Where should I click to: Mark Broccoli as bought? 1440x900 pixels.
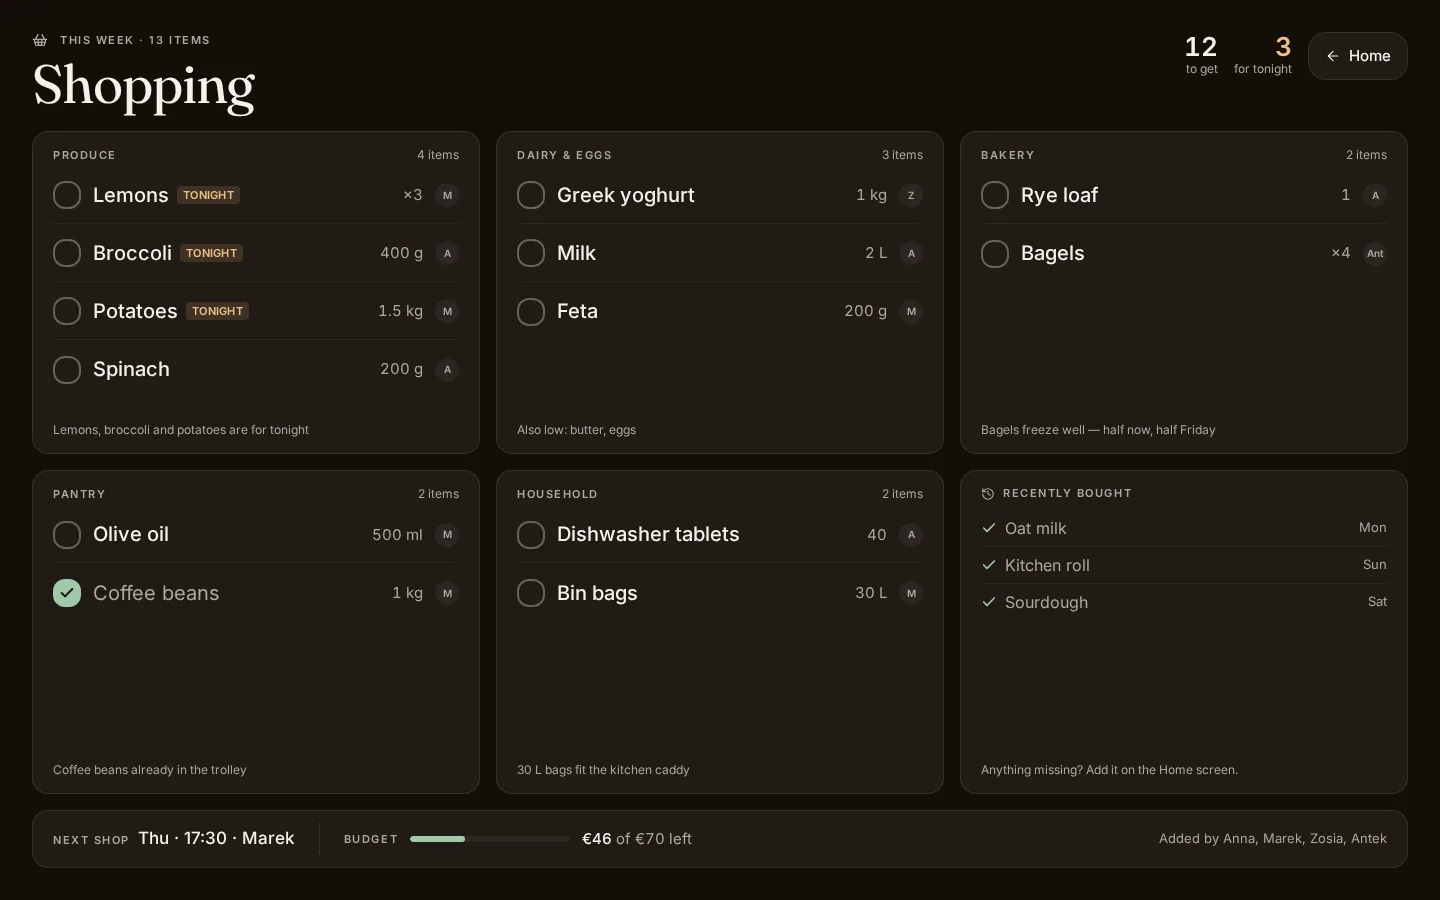coord(67,253)
